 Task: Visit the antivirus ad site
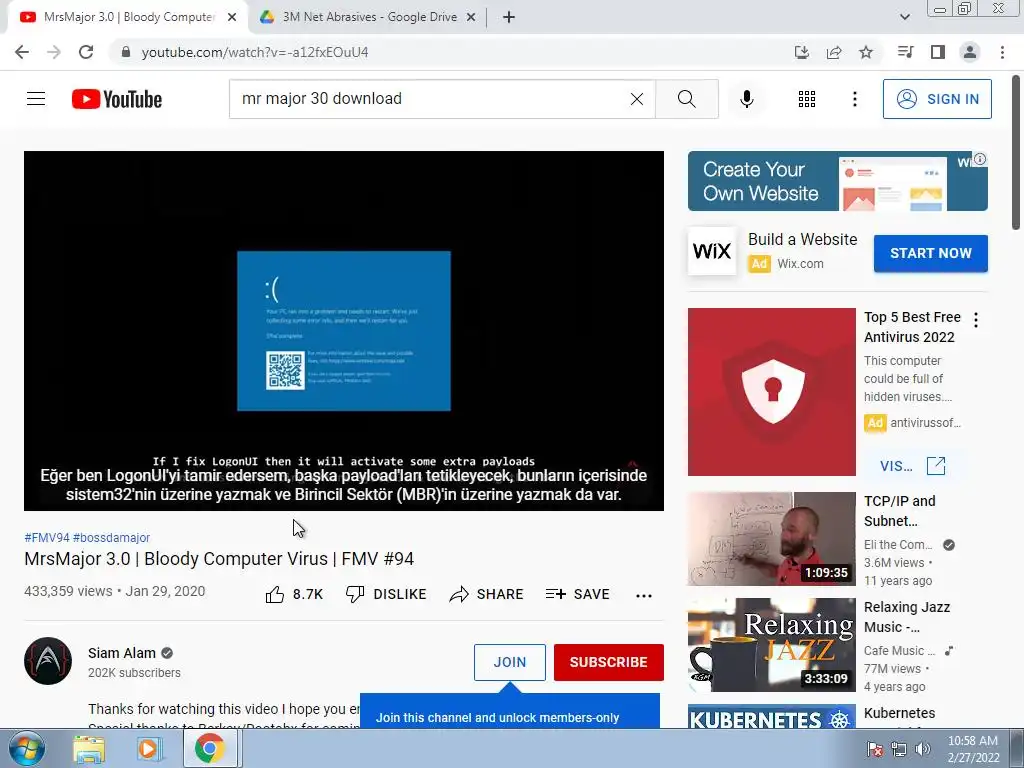click(912, 466)
